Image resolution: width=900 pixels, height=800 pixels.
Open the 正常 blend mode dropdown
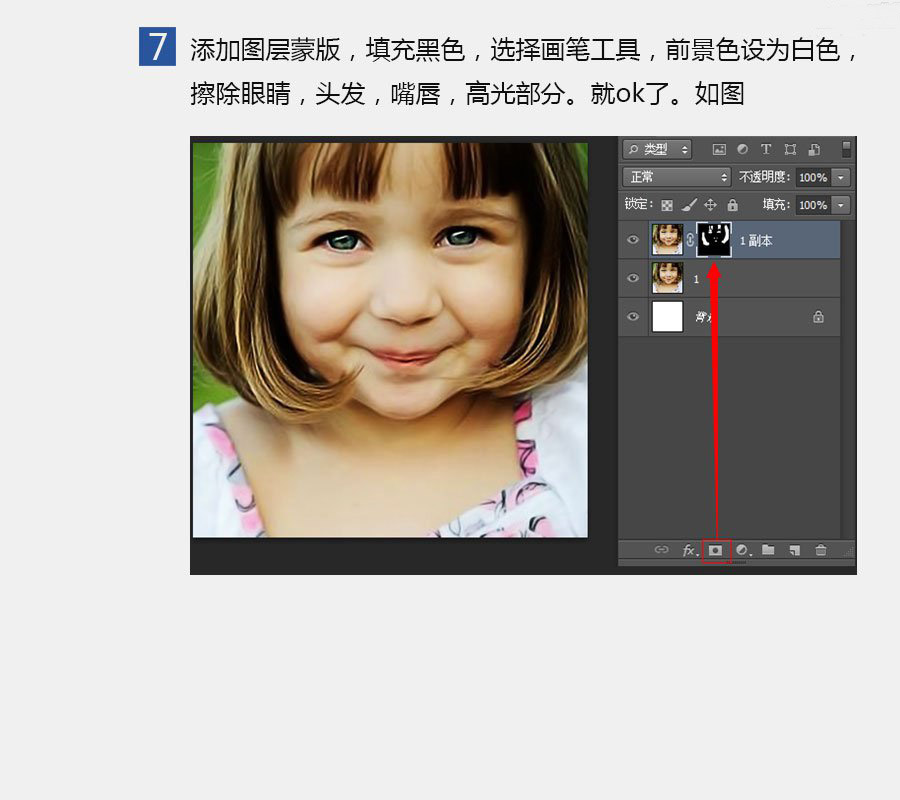677,177
